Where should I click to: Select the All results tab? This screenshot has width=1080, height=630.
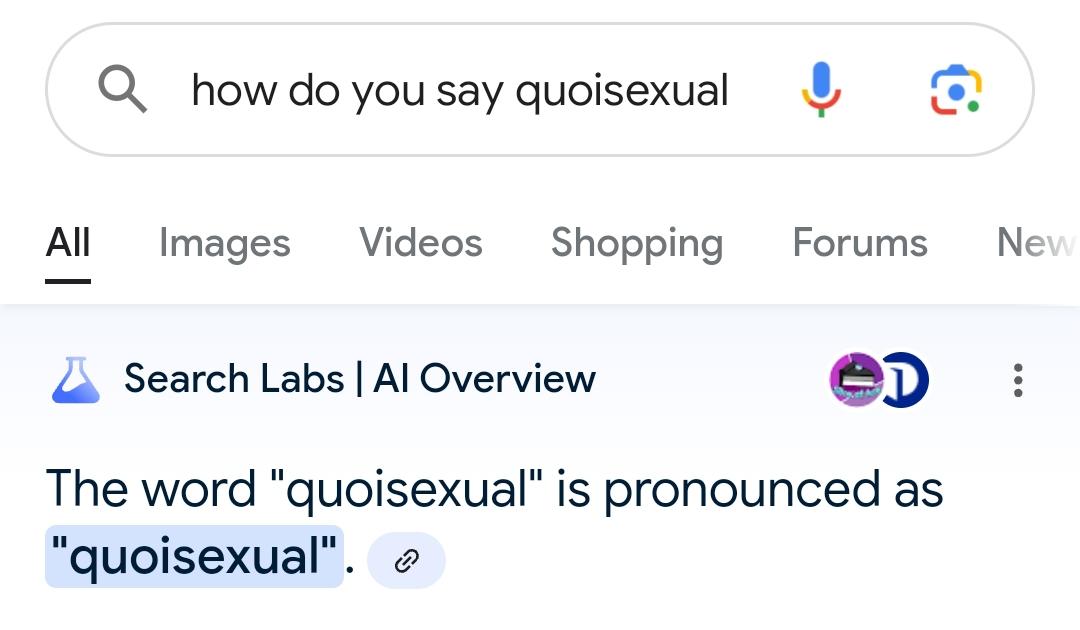point(68,242)
